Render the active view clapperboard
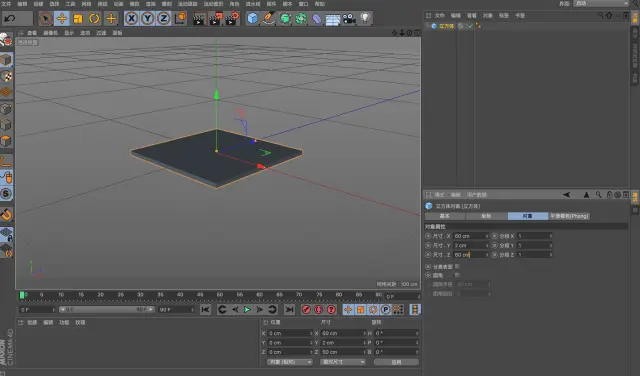The height and width of the screenshot is (376, 640). 199,19
